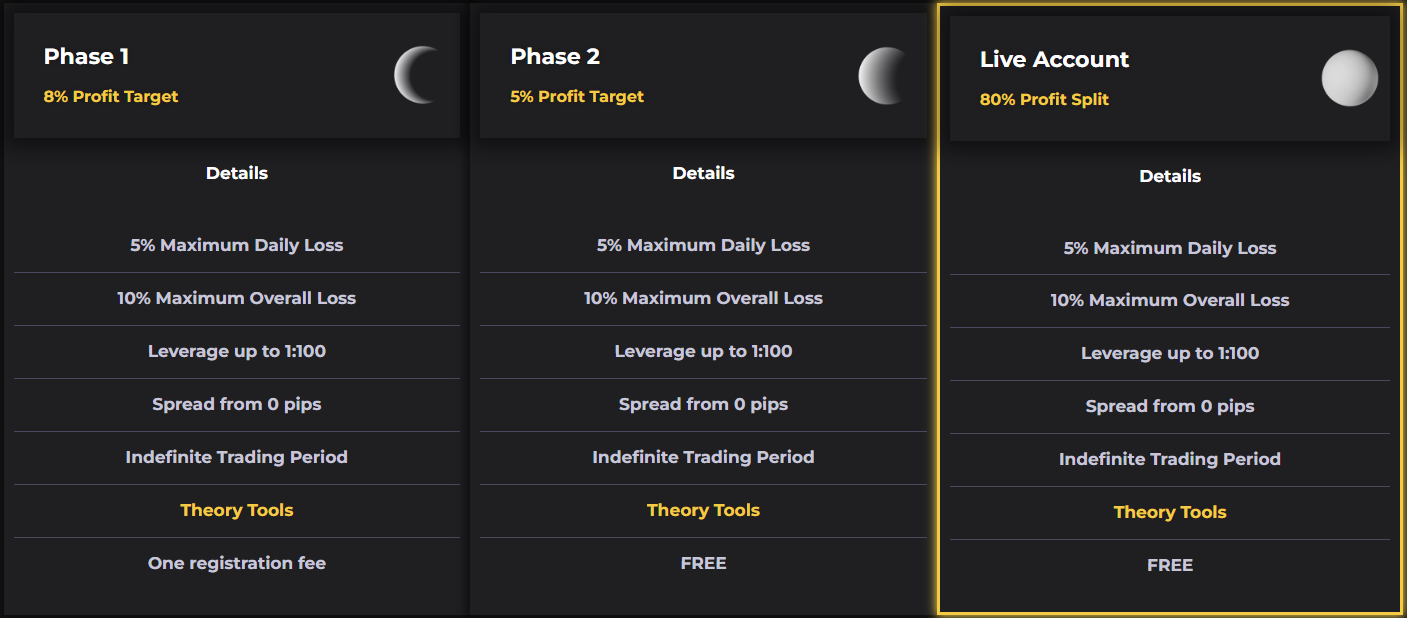Click Indefinite Trading Period in Phase 1
Screen dimensions: 1407x618
[x=237, y=457]
